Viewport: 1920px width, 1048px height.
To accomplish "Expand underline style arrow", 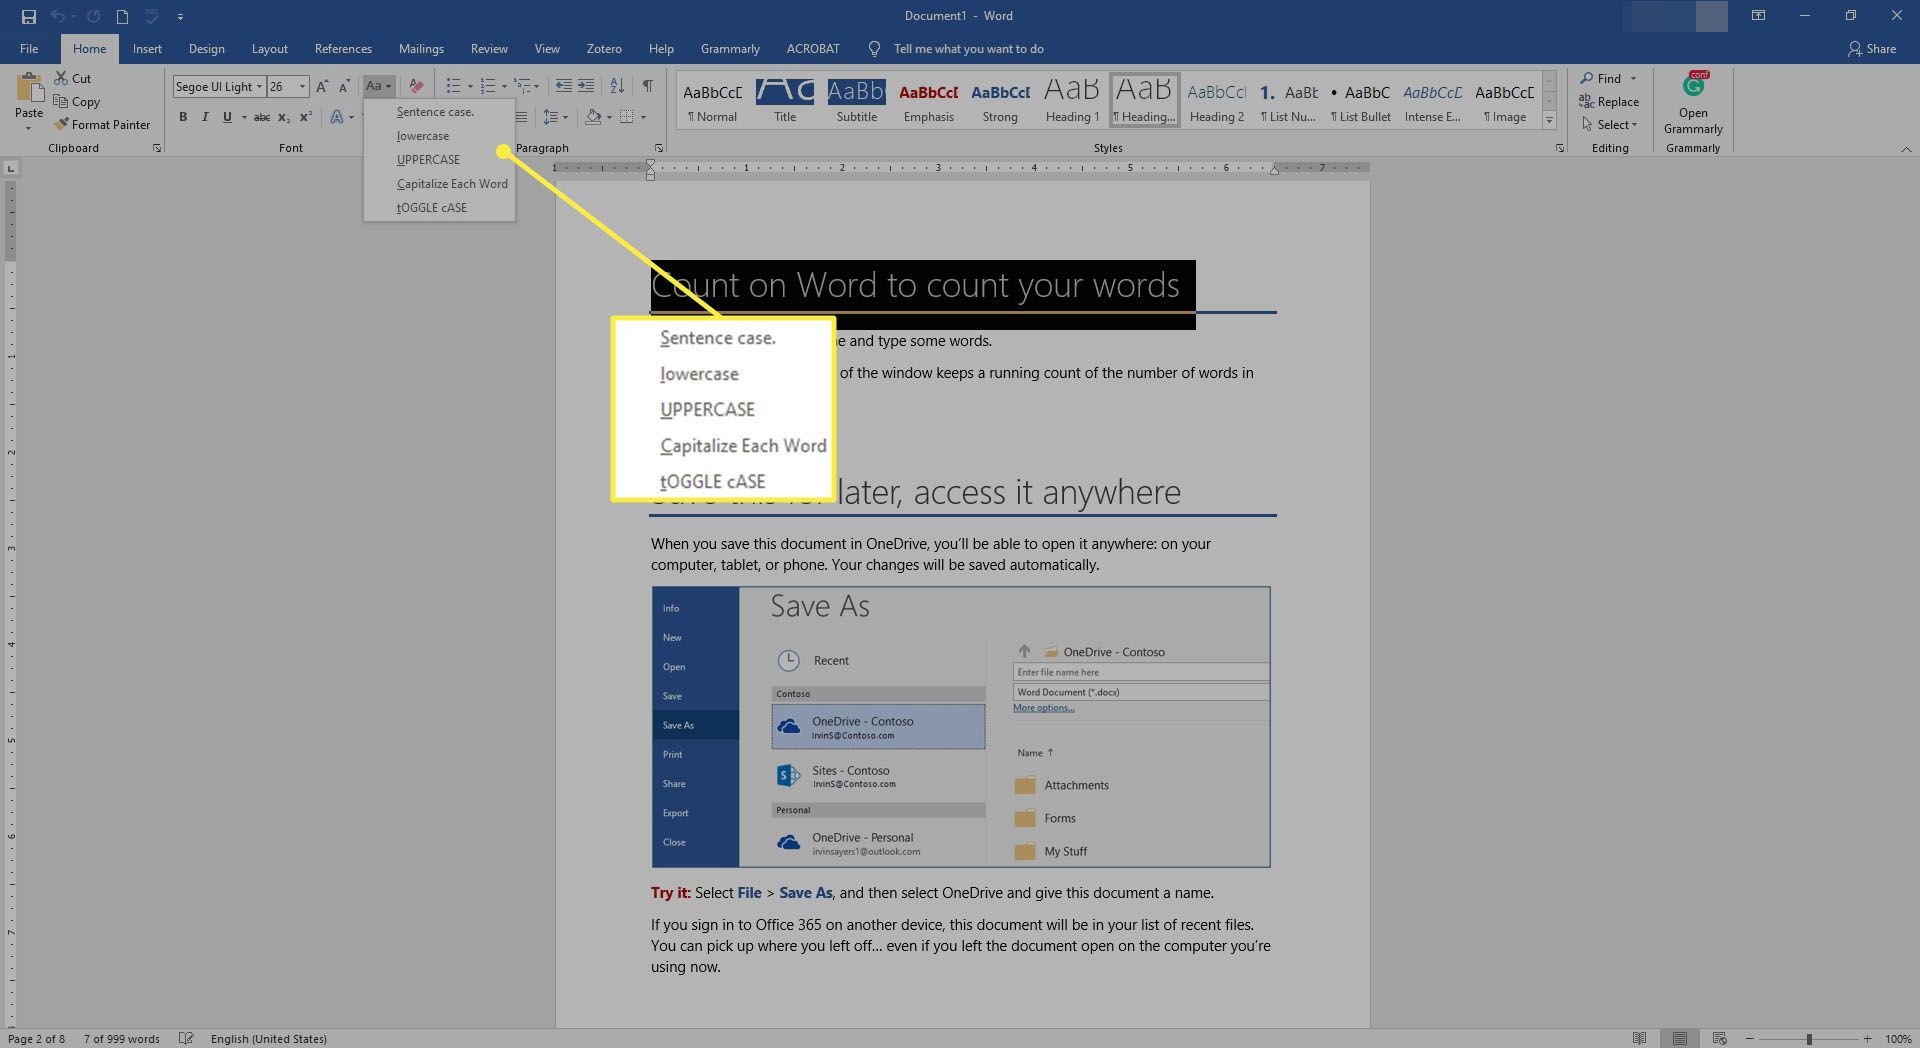I will coord(244,117).
